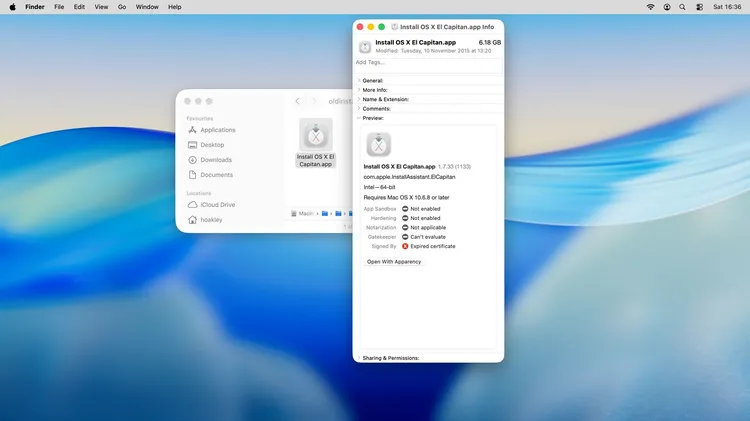Image resolution: width=750 pixels, height=421 pixels.
Task: Collapse the Preview section
Action: pos(359,118)
